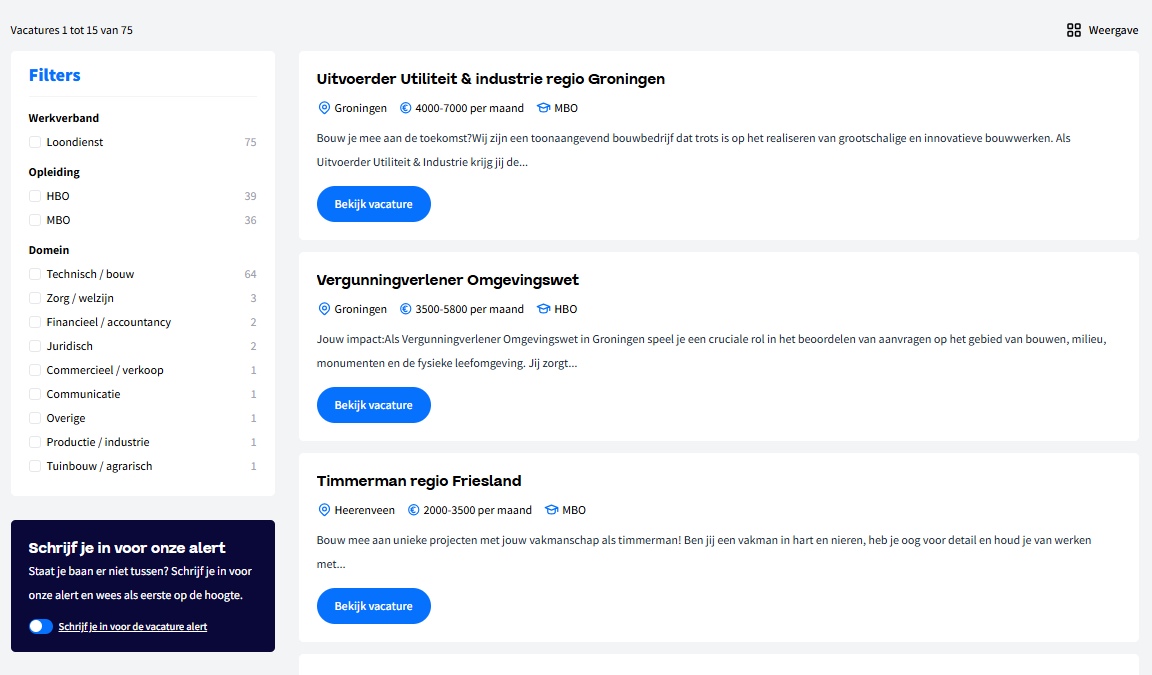The image size is (1152, 675).
Task: Select the Technisch / bouw checkbox
Action: pyautogui.click(x=35, y=274)
